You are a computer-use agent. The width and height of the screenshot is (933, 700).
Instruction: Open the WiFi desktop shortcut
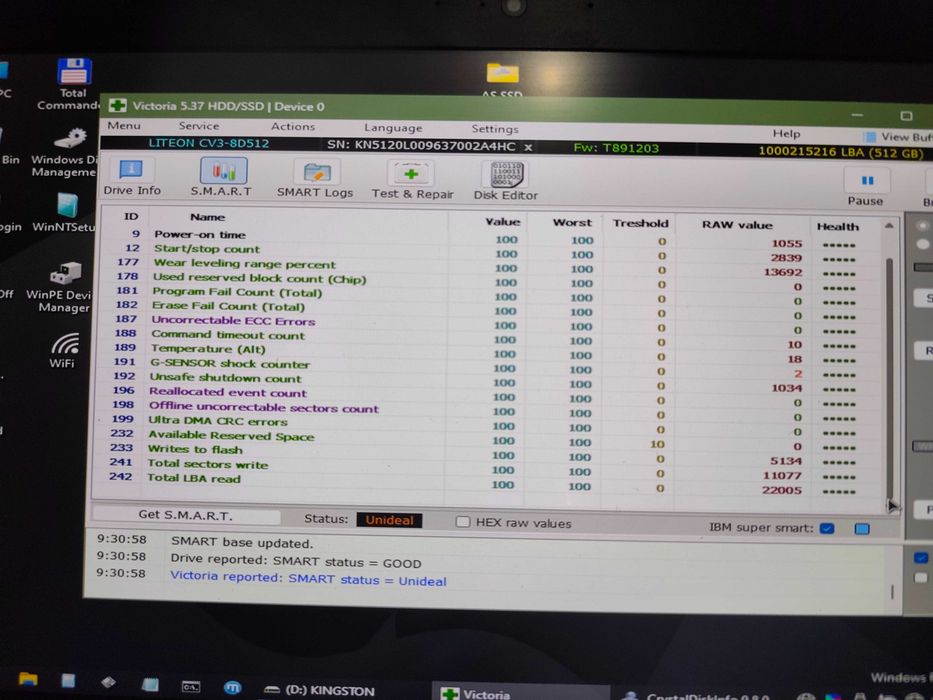(64, 350)
